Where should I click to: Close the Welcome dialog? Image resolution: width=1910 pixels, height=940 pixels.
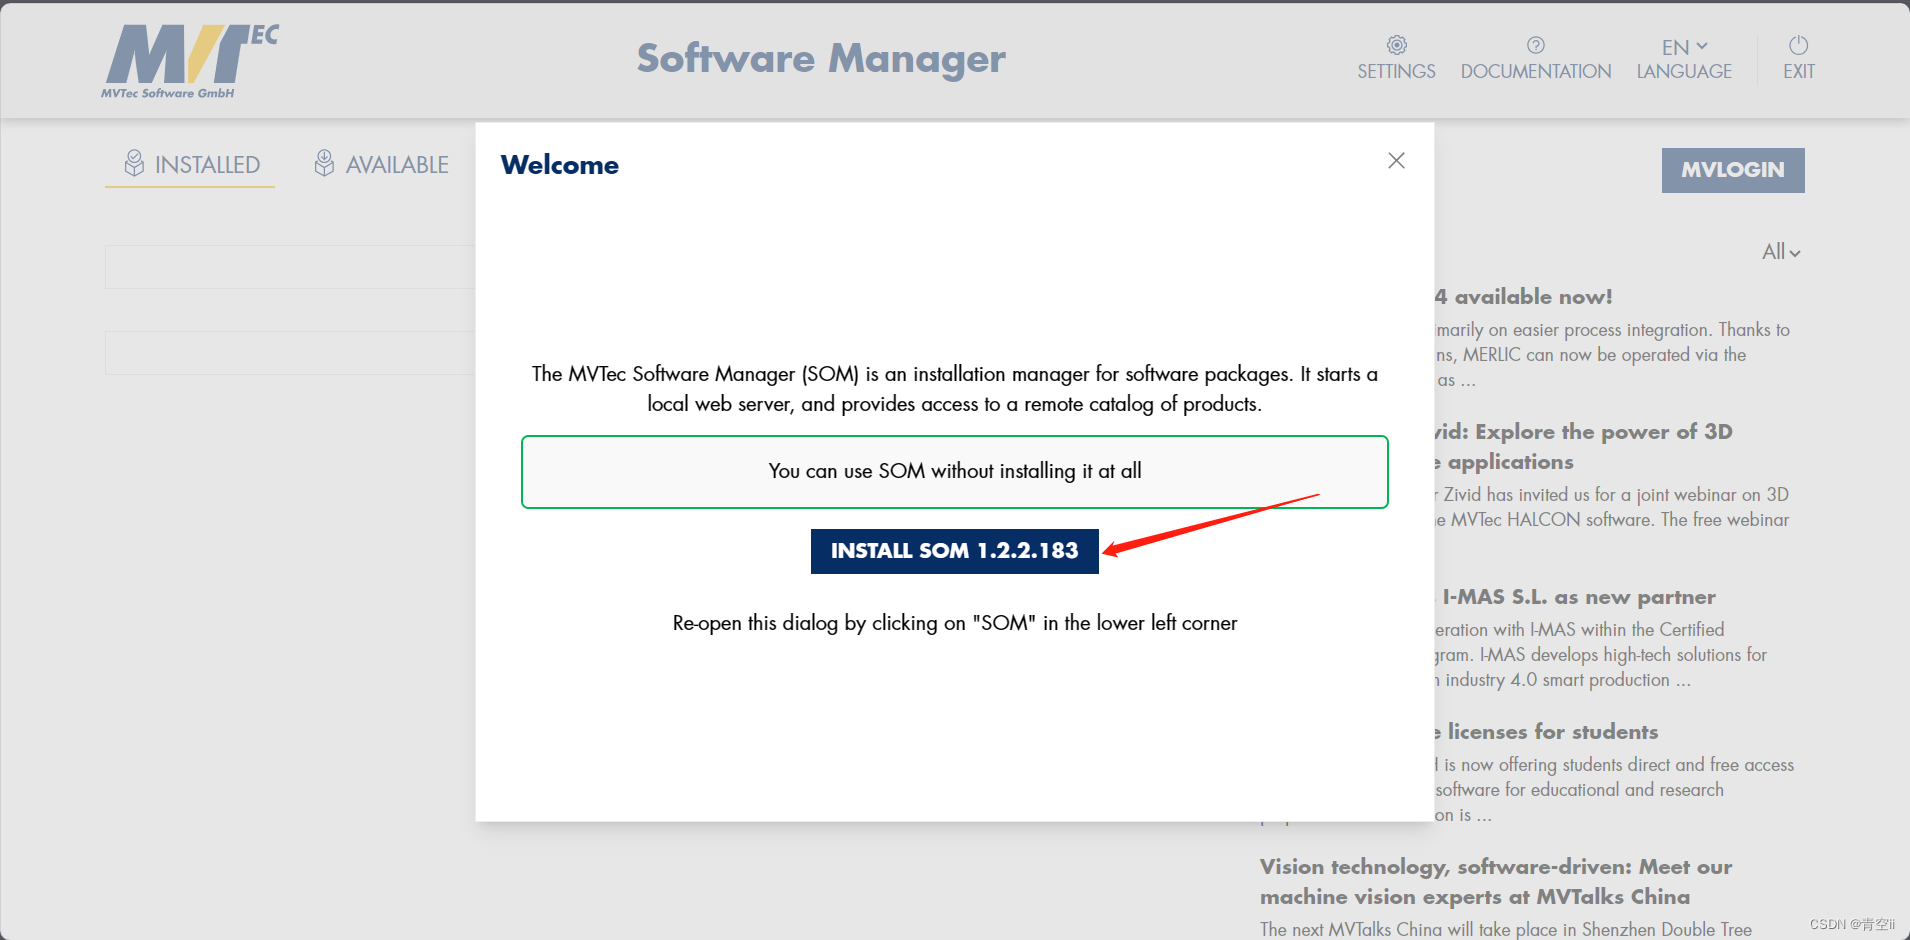[1396, 161]
